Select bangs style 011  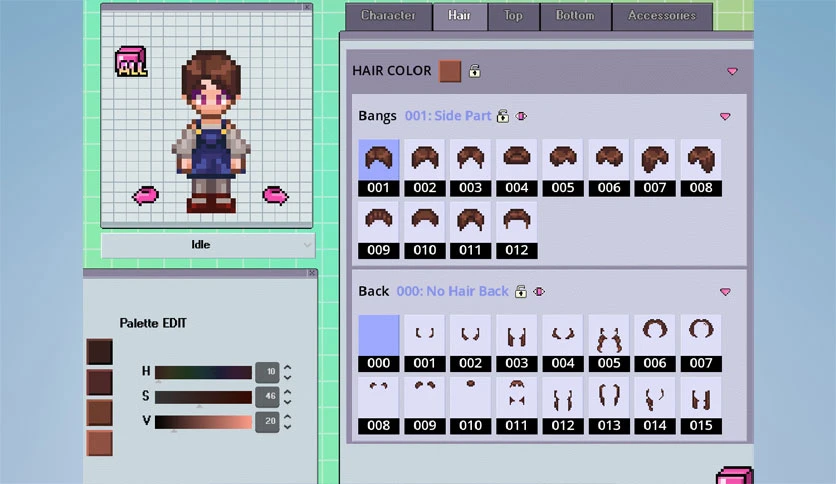470,230
